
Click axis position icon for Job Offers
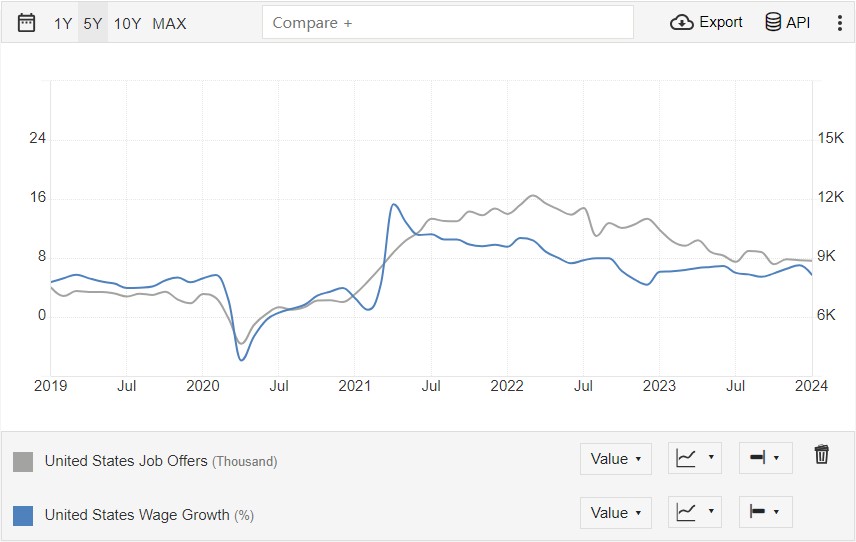coord(758,457)
